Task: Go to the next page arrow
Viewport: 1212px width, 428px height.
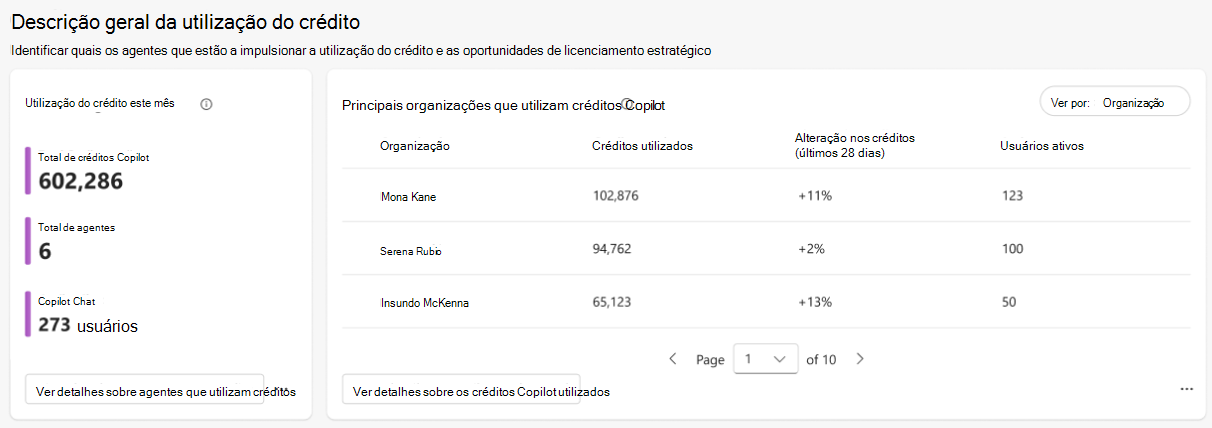Action: click(x=859, y=358)
